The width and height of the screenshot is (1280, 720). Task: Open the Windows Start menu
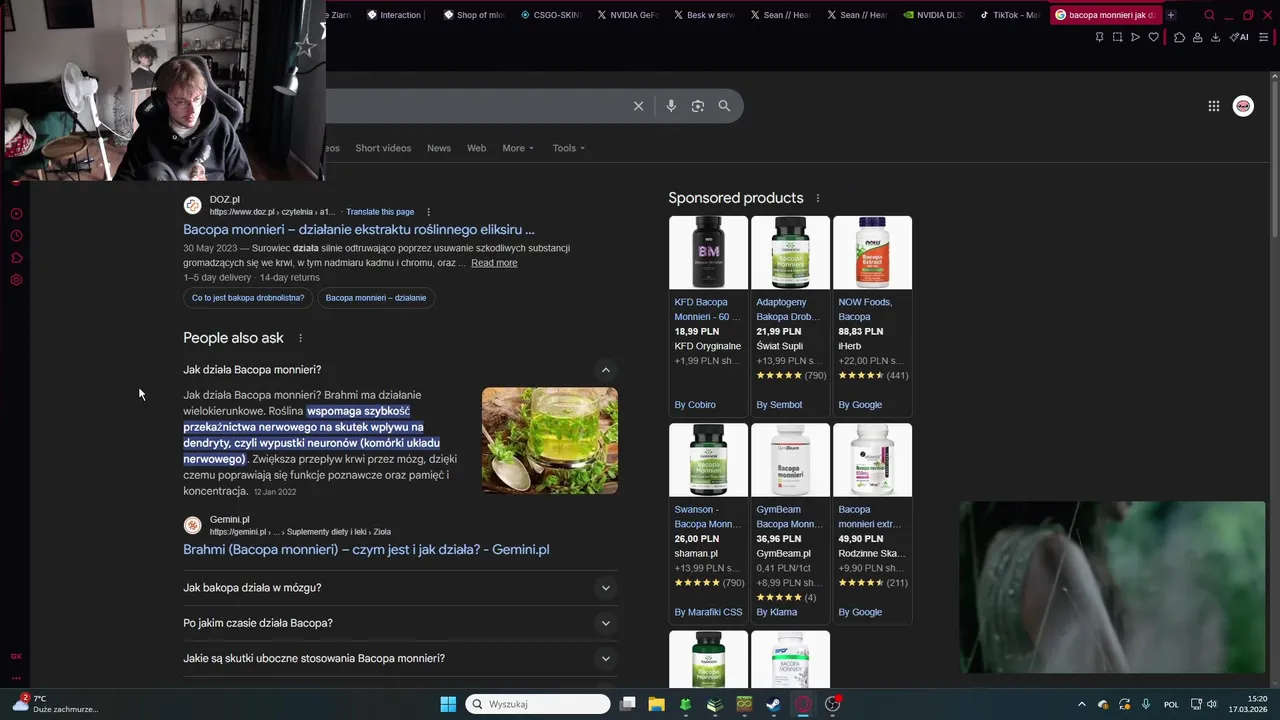tap(448, 704)
